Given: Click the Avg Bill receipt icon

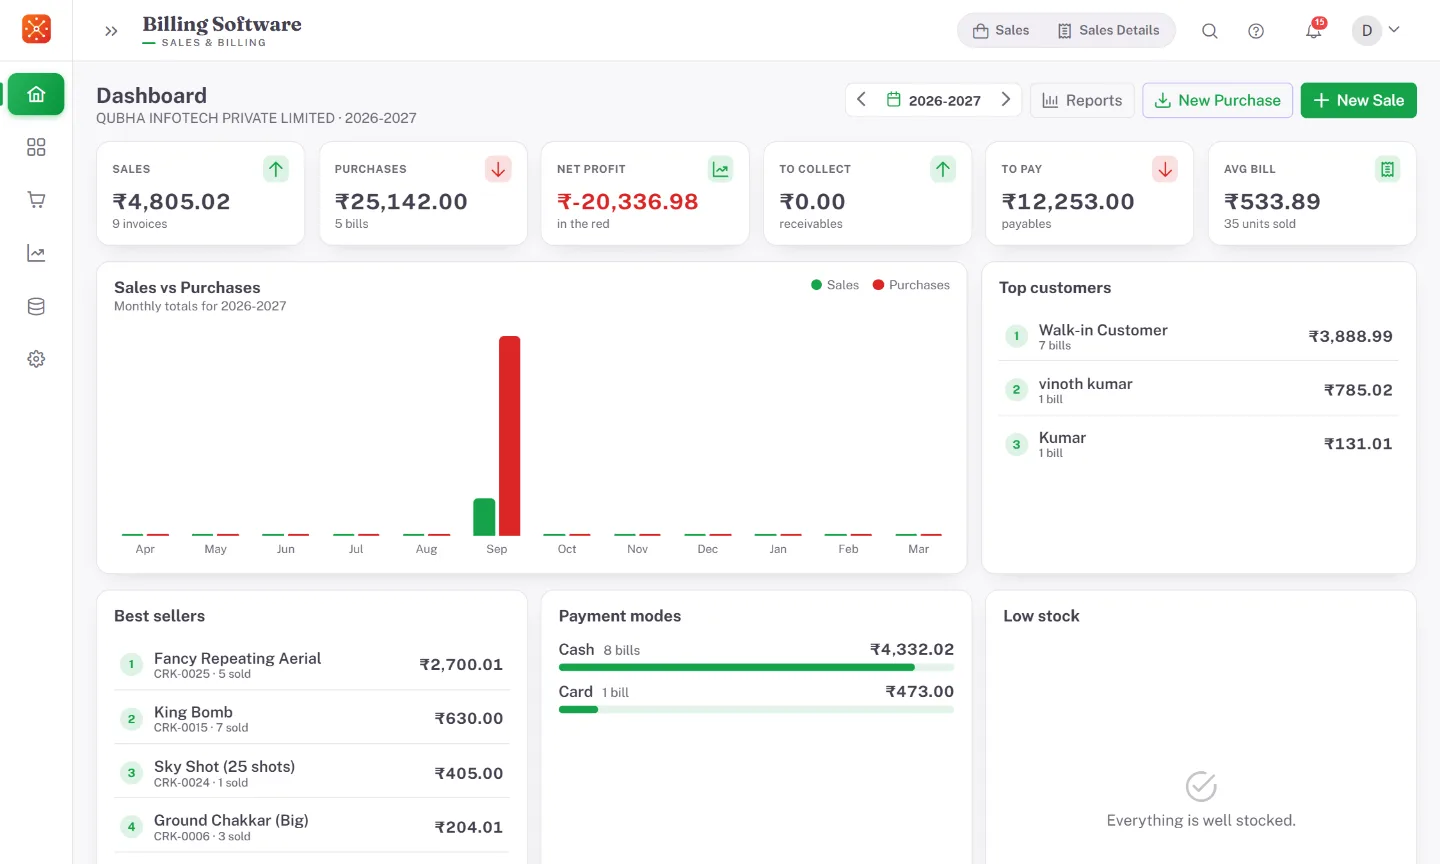Looking at the screenshot, I should tap(1387, 169).
